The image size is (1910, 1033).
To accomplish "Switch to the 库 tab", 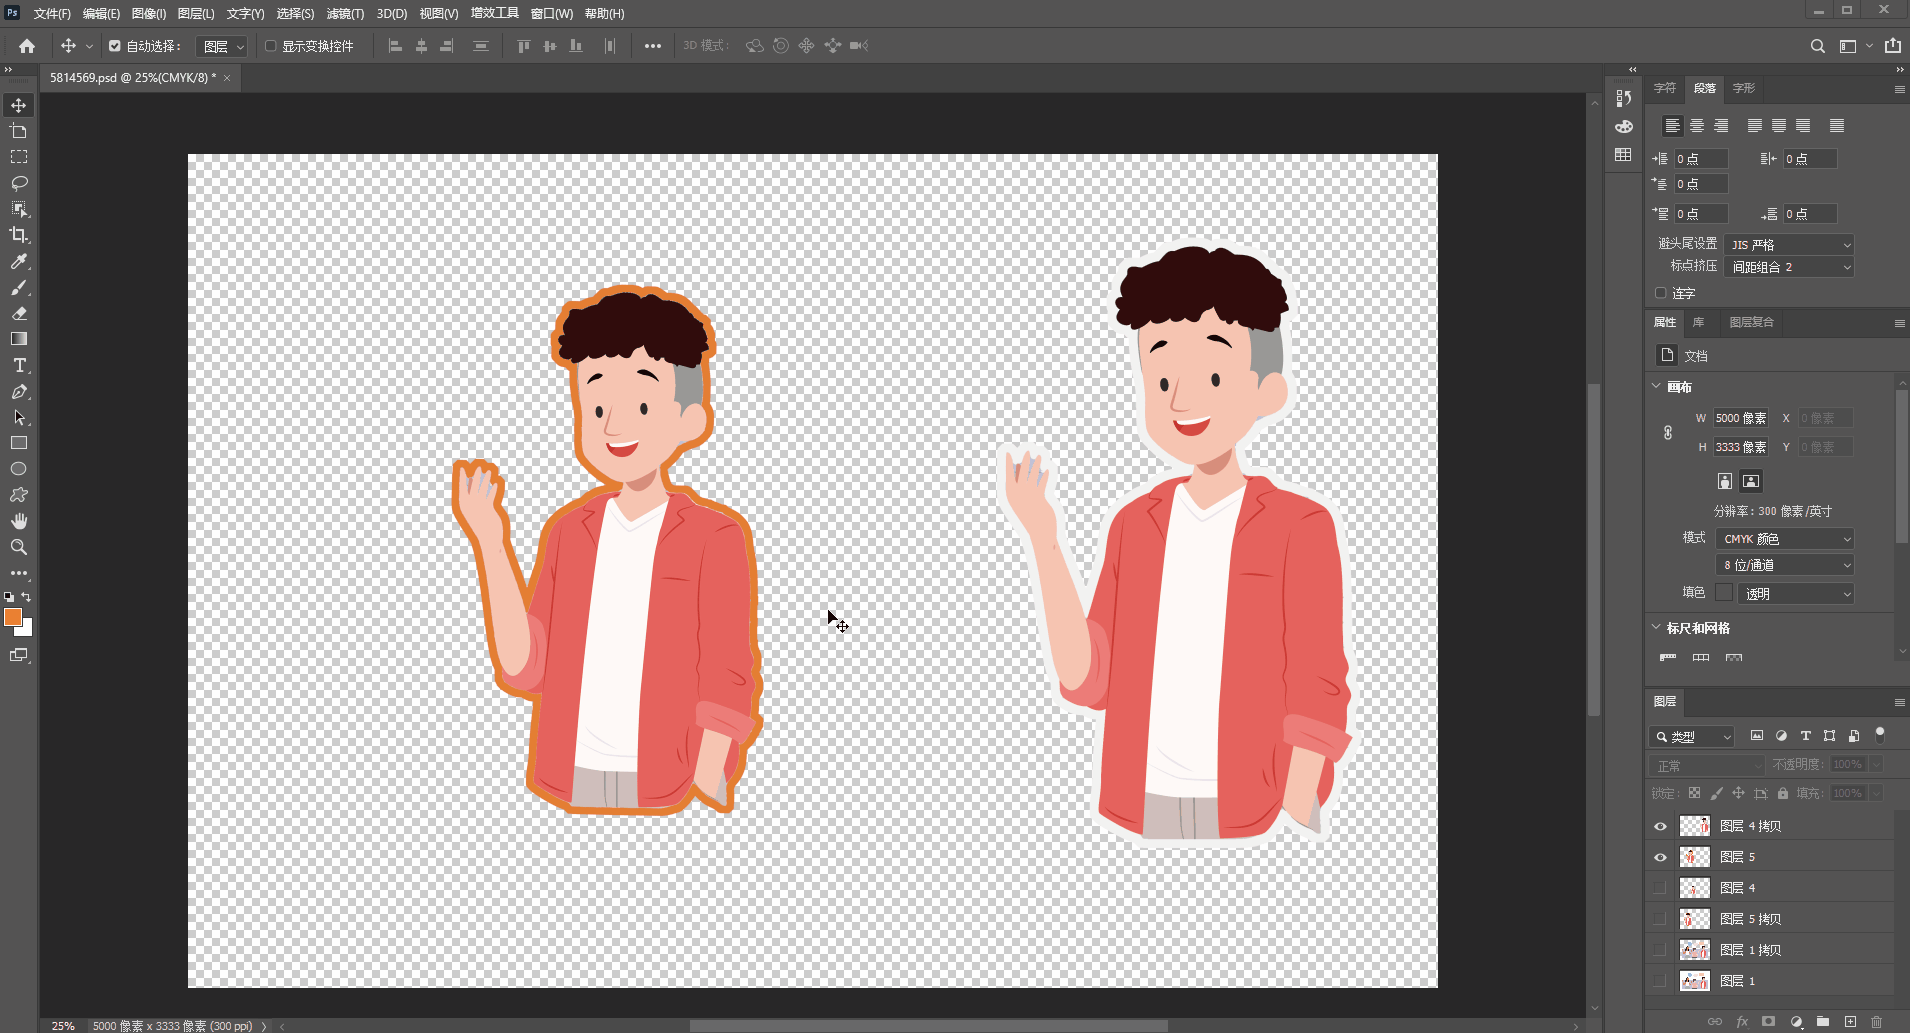I will 1698,322.
